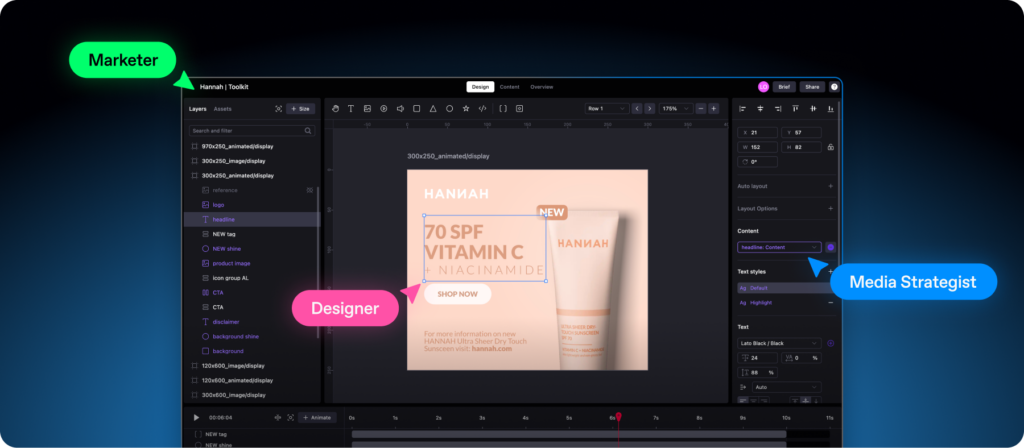1024x448 pixels.
Task: Click the font link circle icon
Action: [830, 343]
